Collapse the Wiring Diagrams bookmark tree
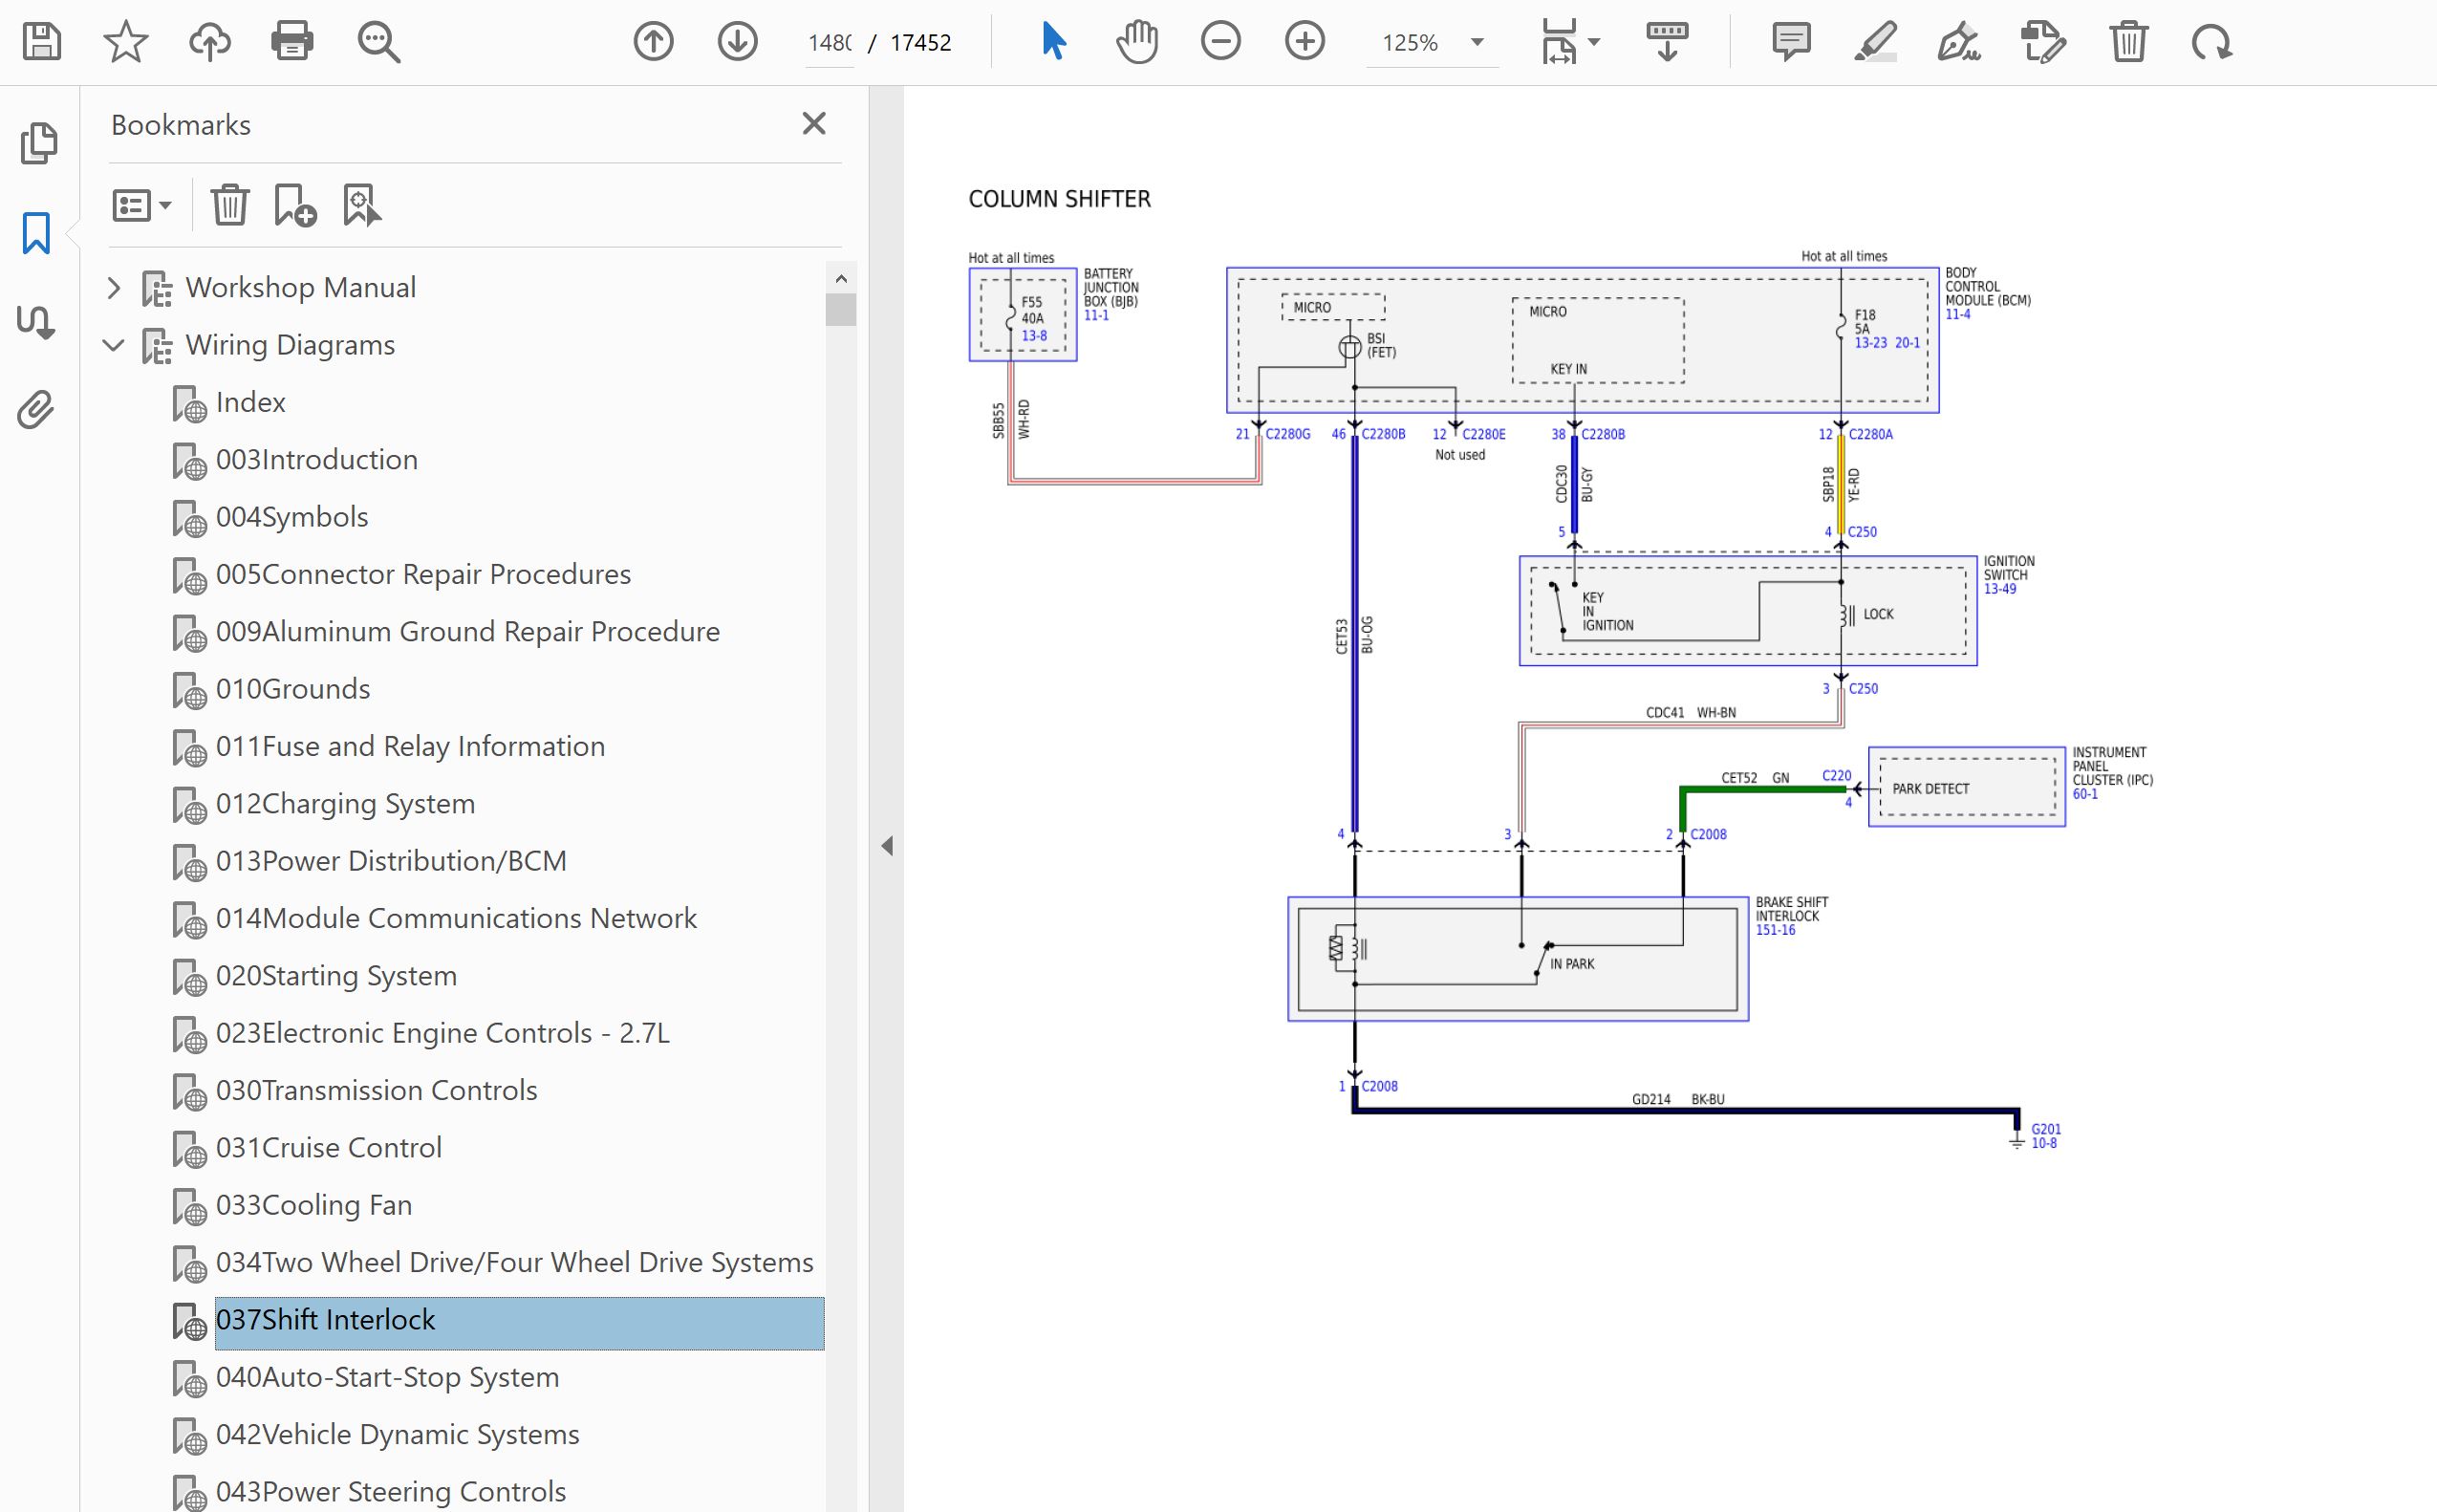 click(114, 345)
